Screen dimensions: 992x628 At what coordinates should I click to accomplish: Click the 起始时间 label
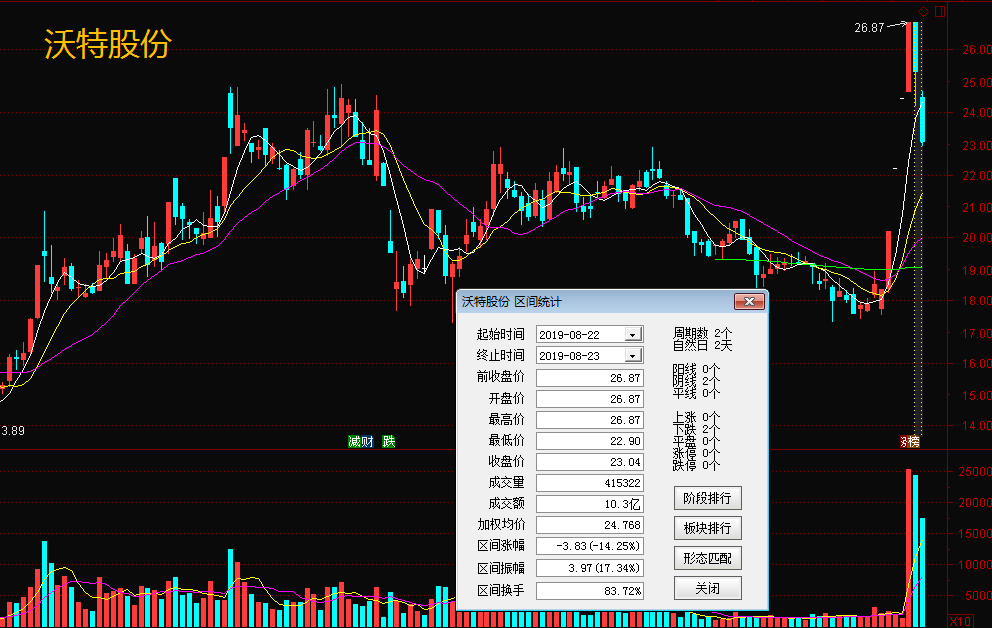tap(500, 335)
